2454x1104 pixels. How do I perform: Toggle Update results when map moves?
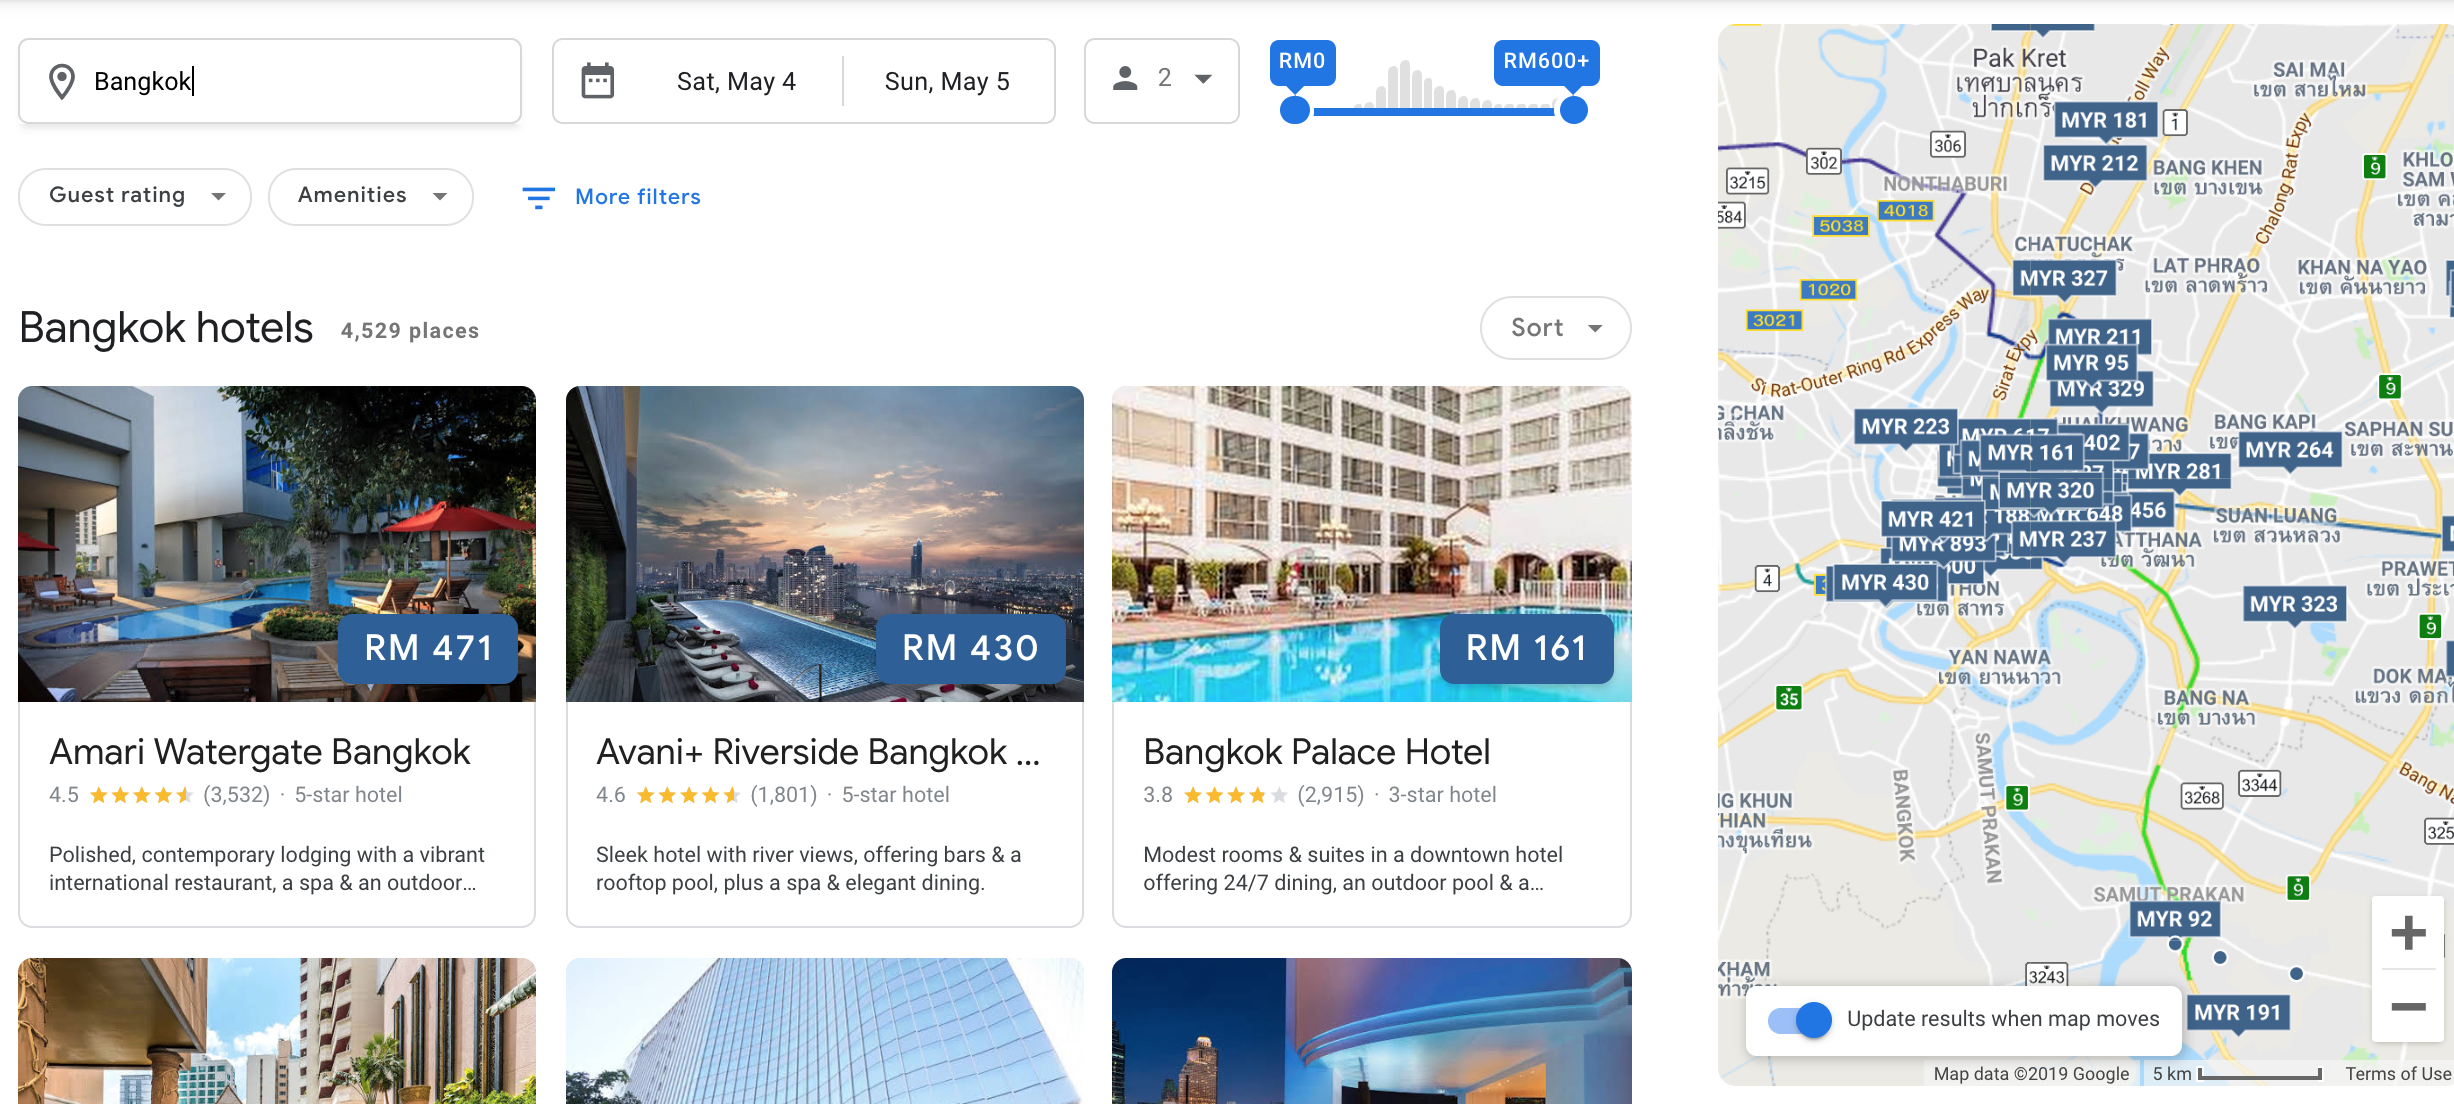pyautogui.click(x=1799, y=1020)
